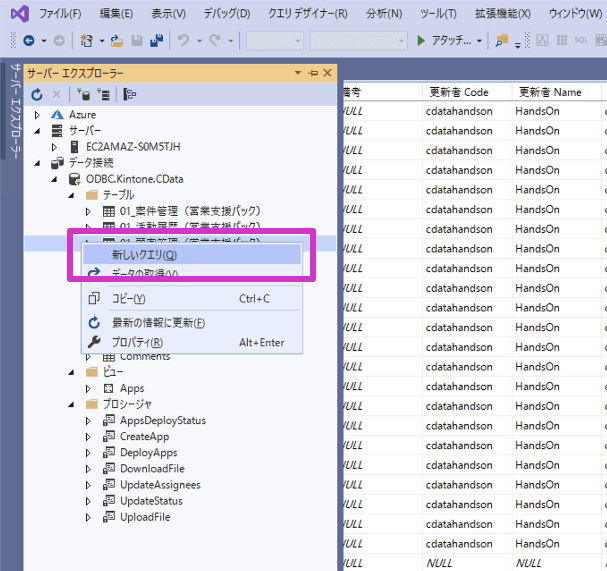Viewport: 607px width, 571px height.
Task: Choose 新しいクエリ(Q) from context menu
Action: [x=192, y=255]
